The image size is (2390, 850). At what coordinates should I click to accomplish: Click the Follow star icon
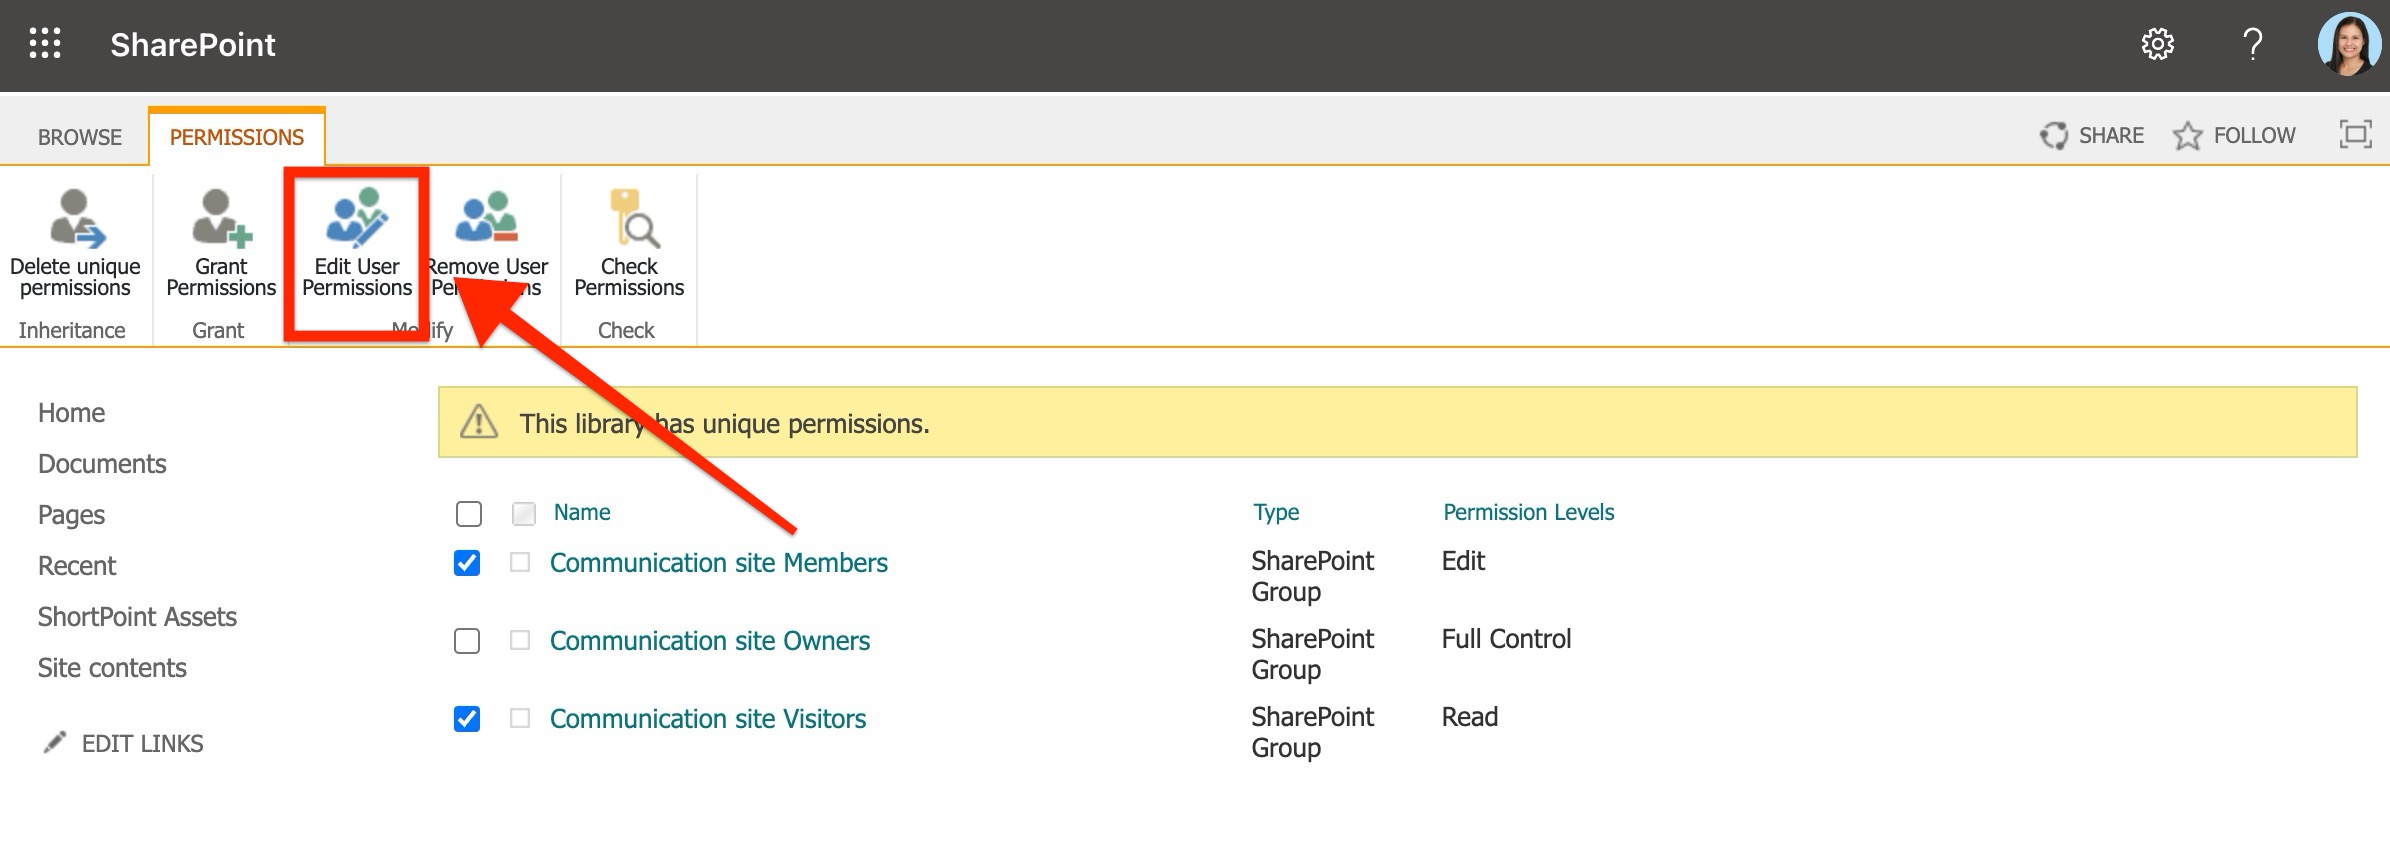click(2187, 135)
